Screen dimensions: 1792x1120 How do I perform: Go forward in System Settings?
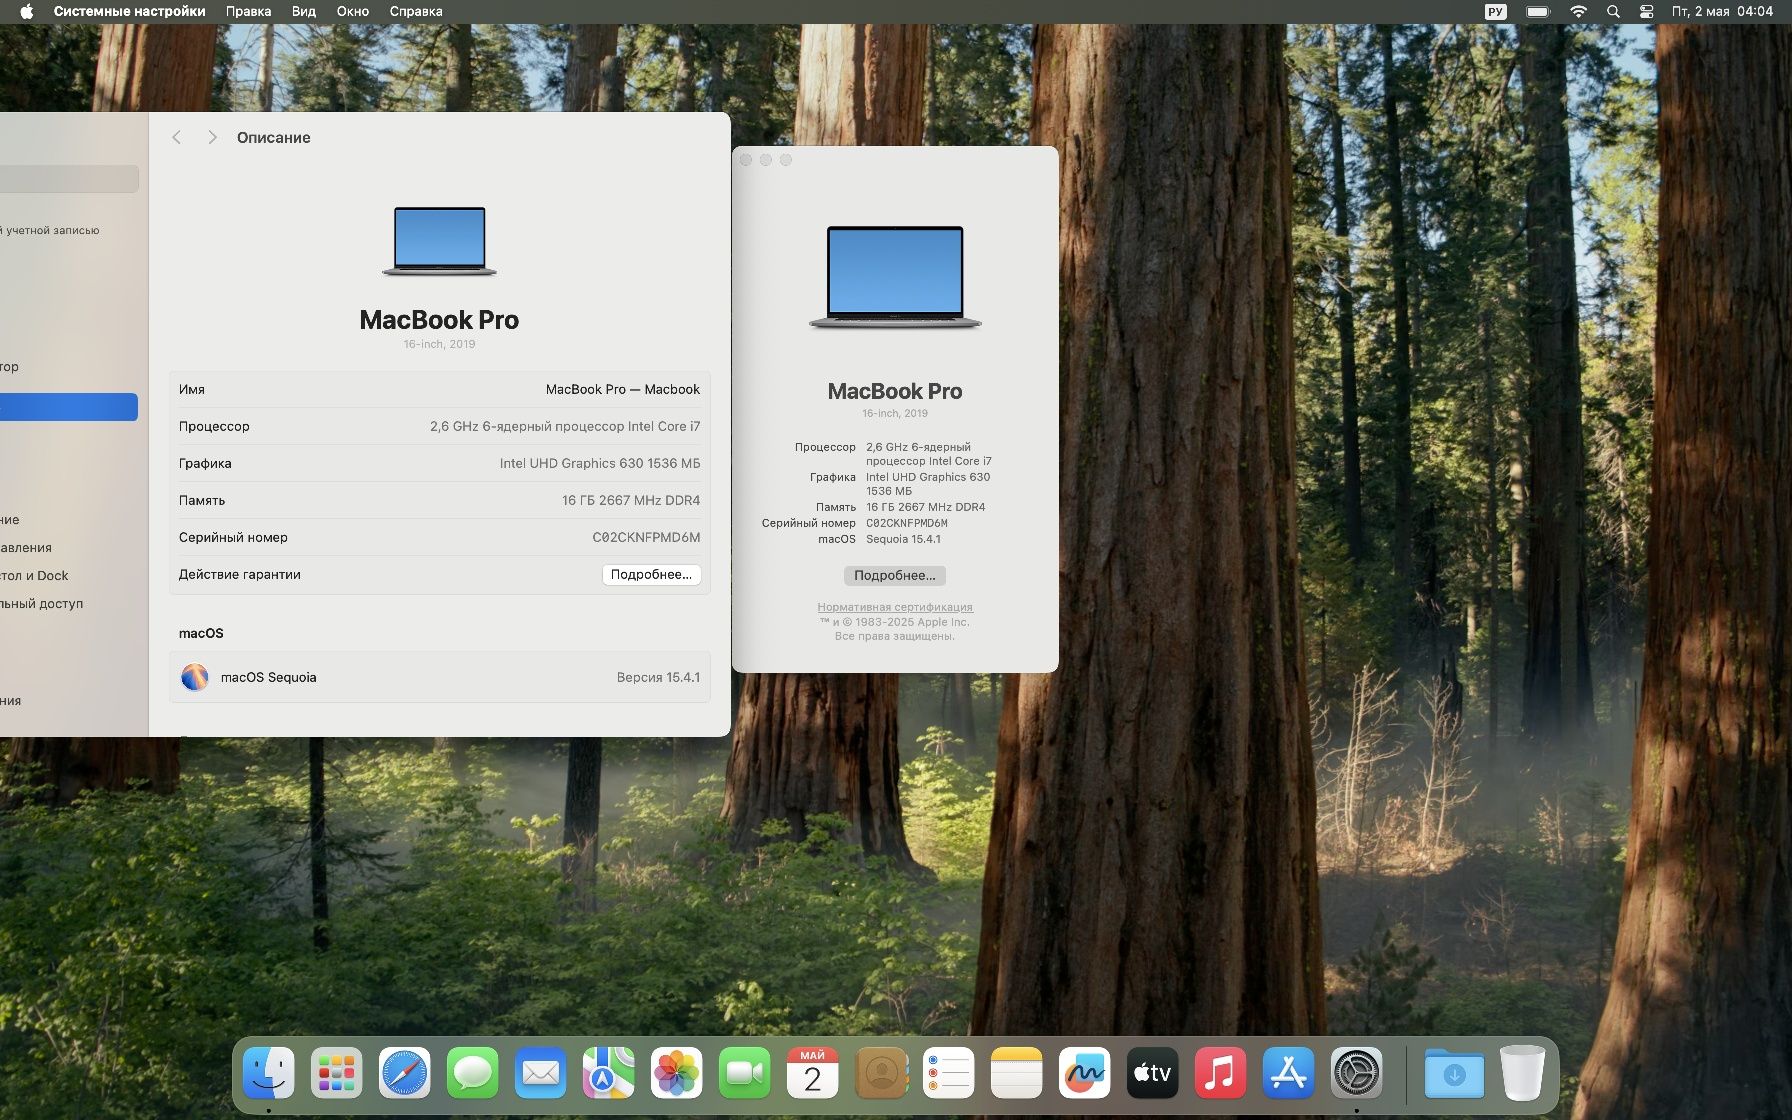pyautogui.click(x=212, y=137)
